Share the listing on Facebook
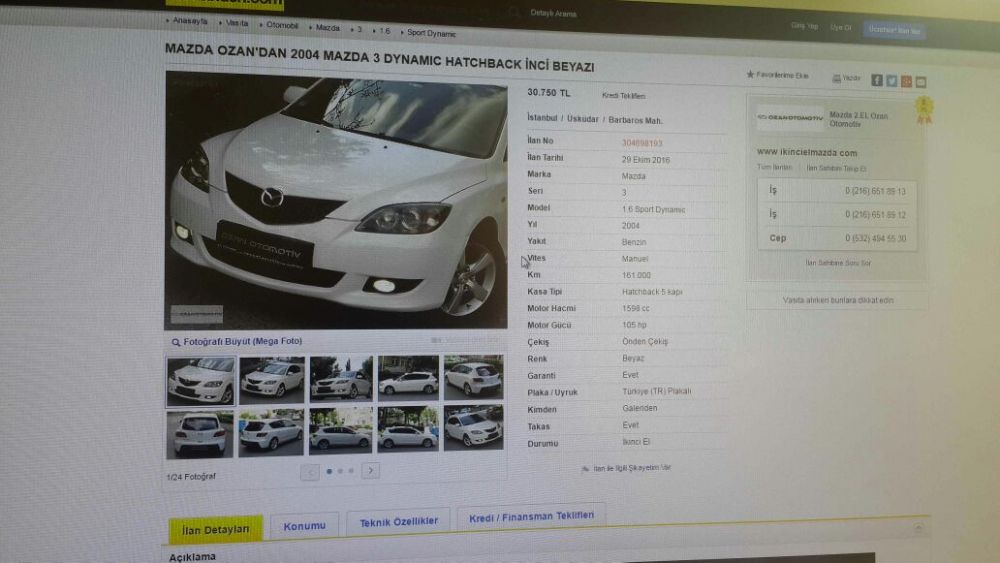 (x=877, y=80)
